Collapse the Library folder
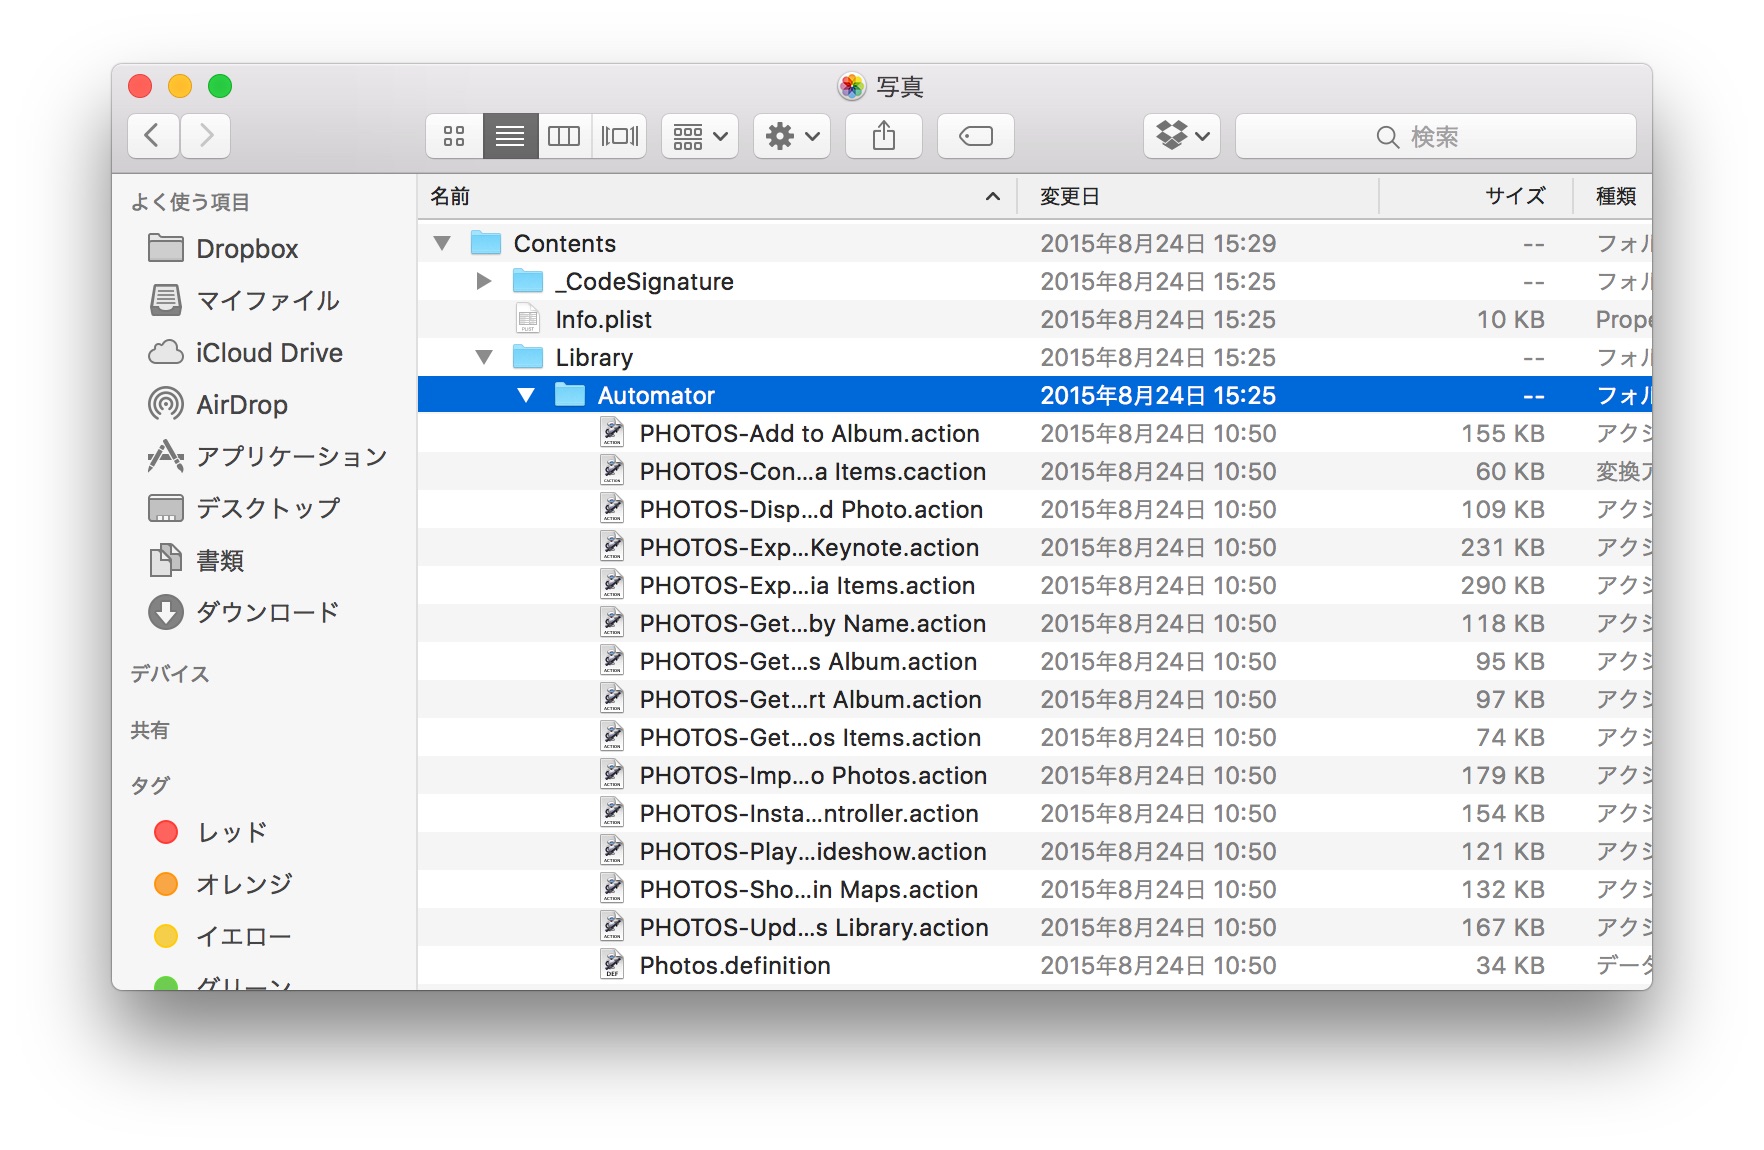This screenshot has height=1150, width=1764. coord(484,357)
